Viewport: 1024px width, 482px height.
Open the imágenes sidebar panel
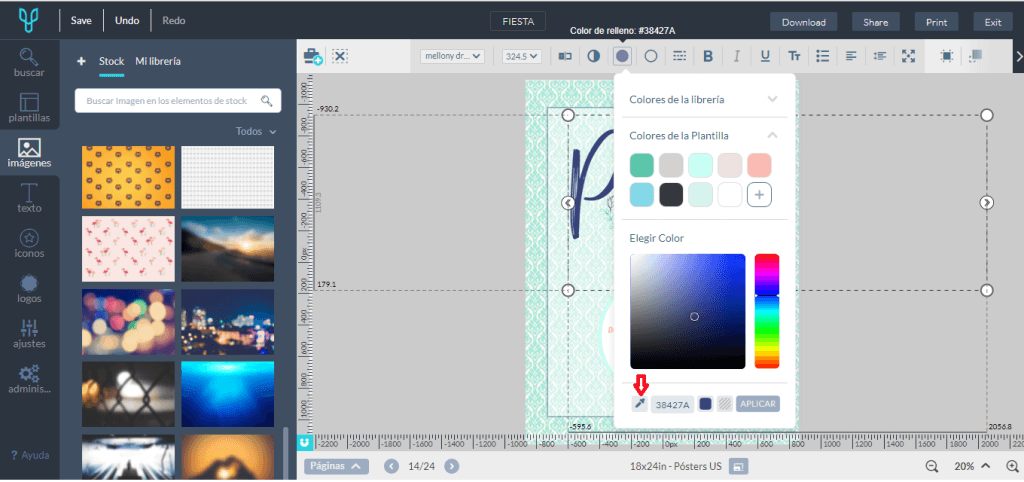[29, 153]
